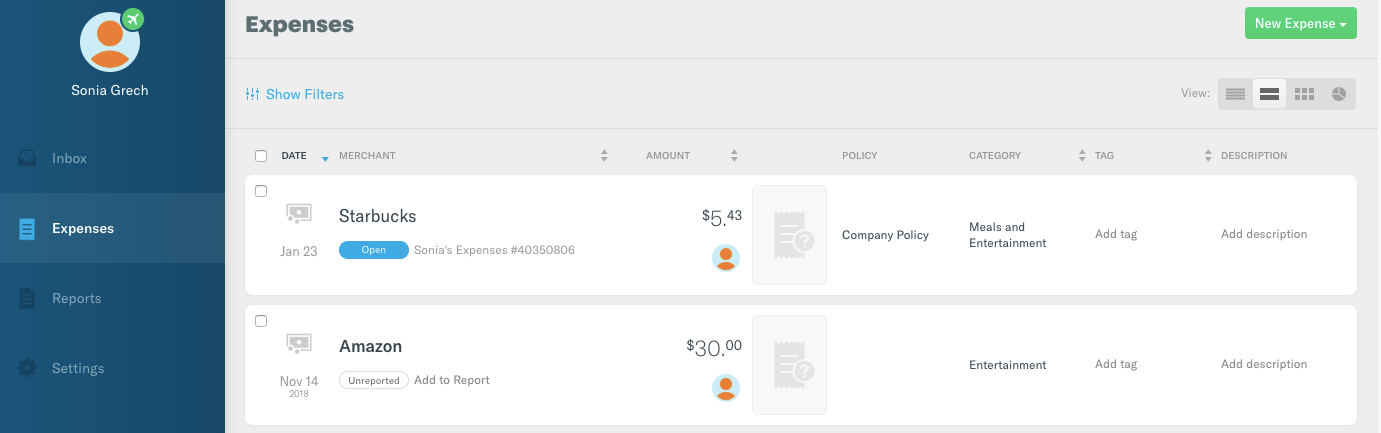The width and height of the screenshot is (1381, 433).
Task: Click Add description for Starbucks expense
Action: 1264,234
